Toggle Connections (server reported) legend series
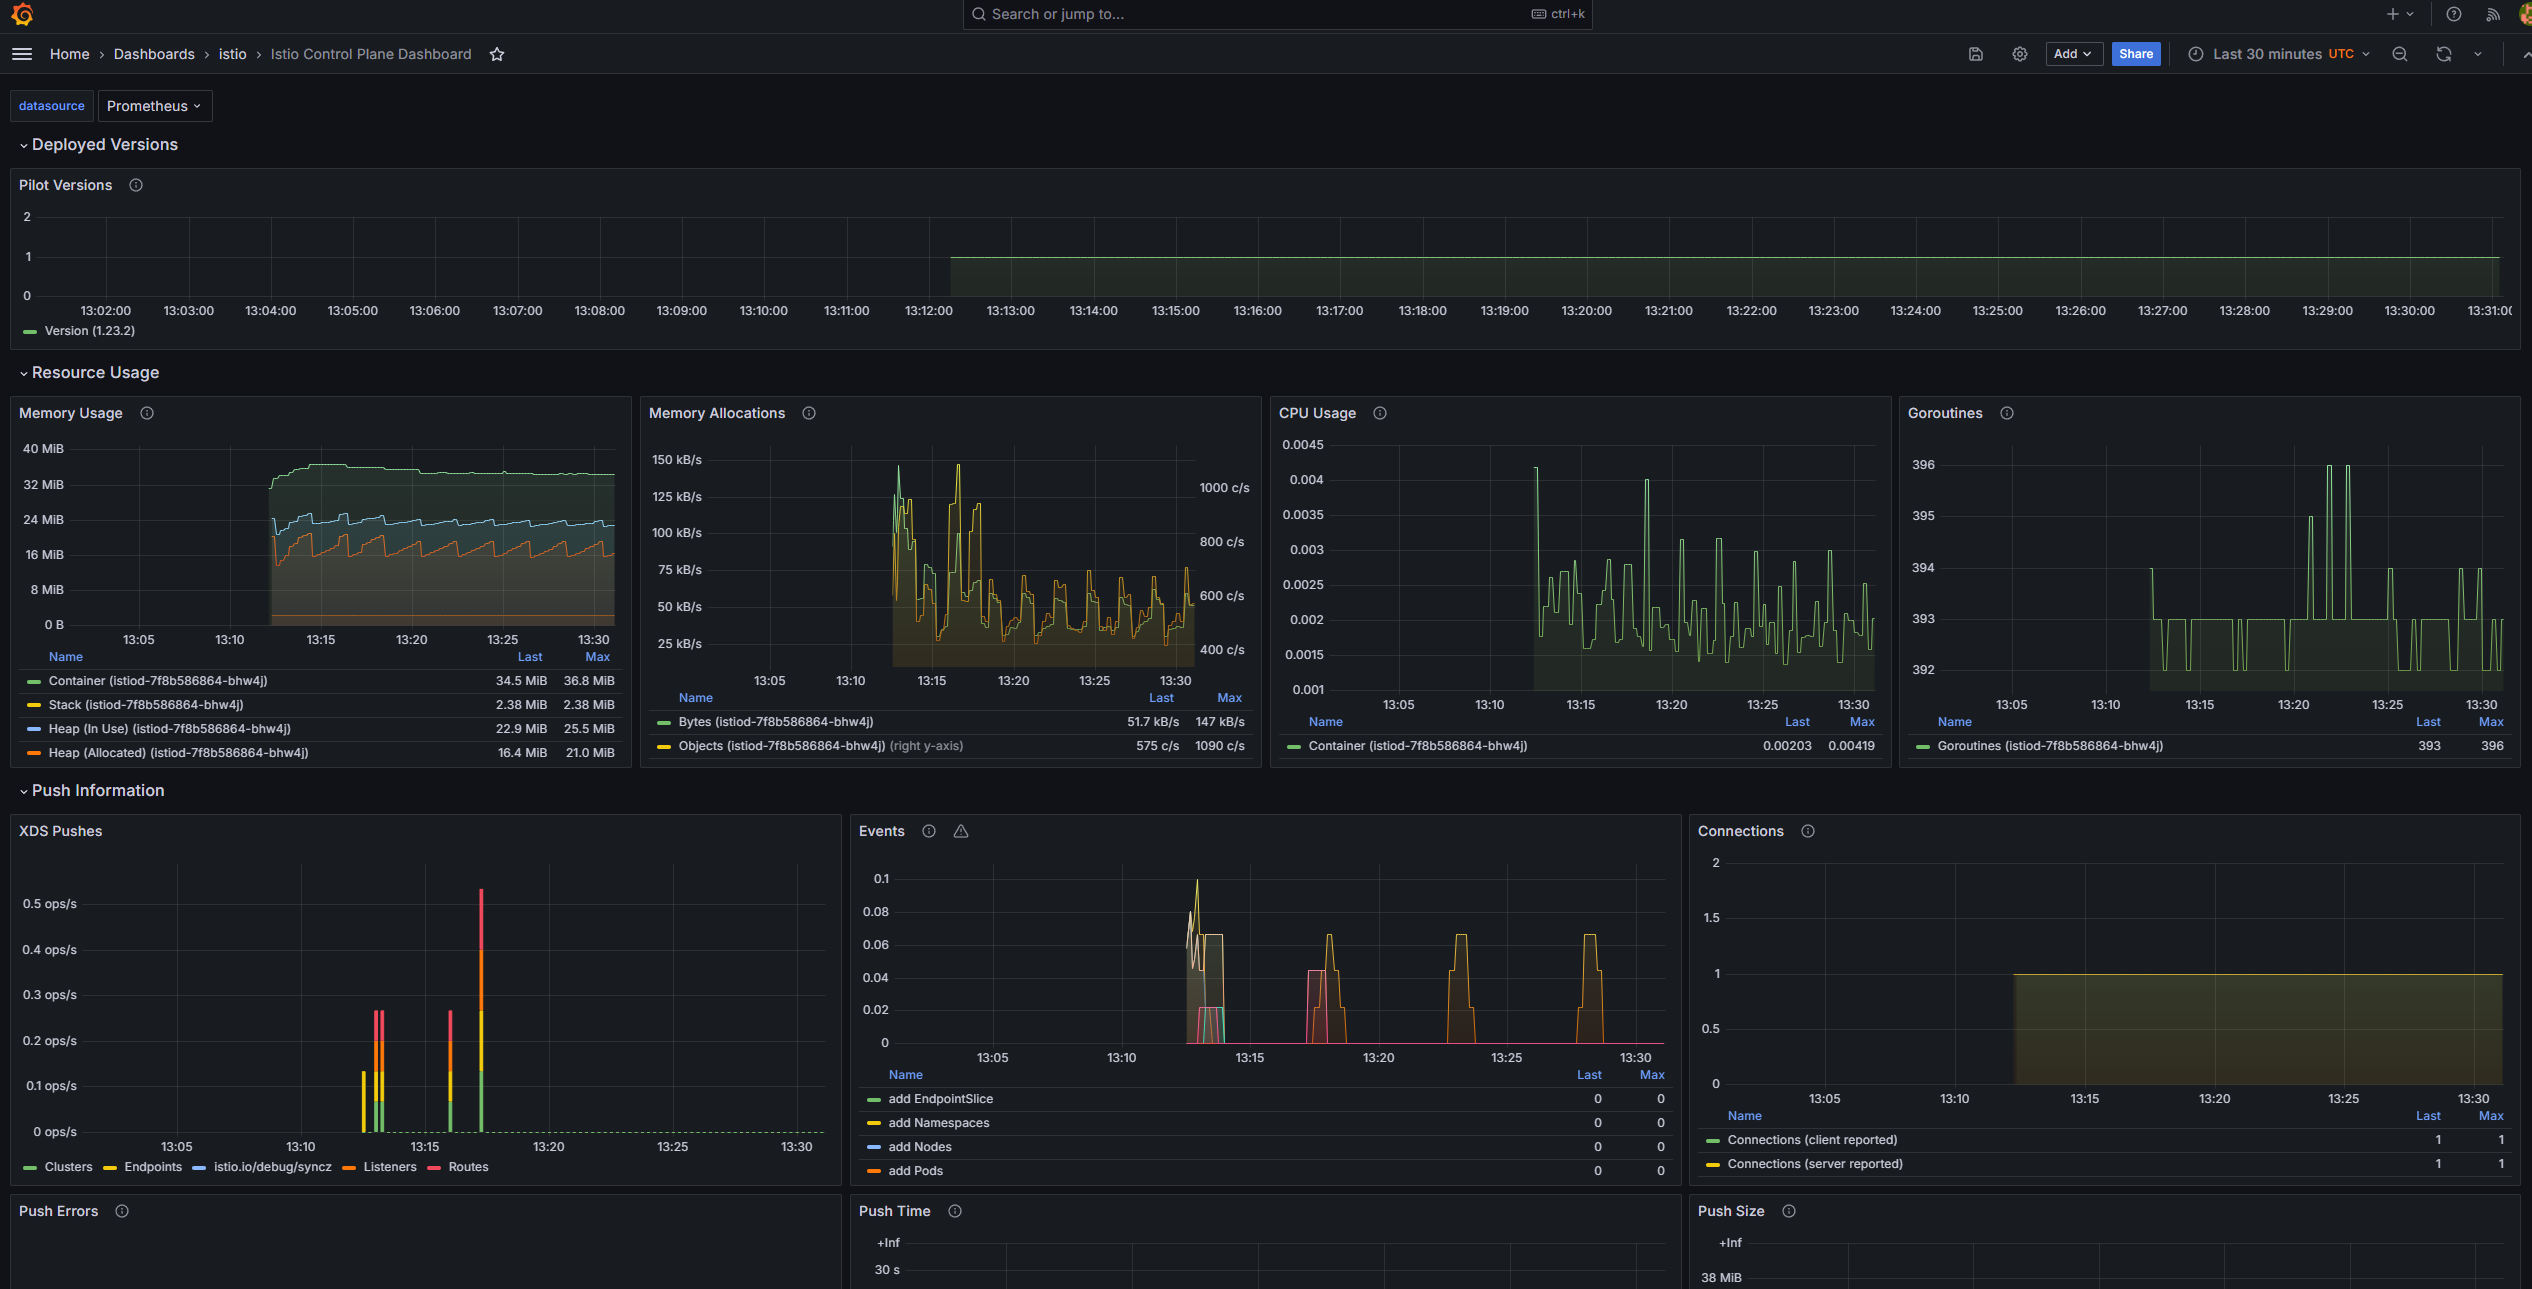2532x1289 pixels. (1814, 1164)
